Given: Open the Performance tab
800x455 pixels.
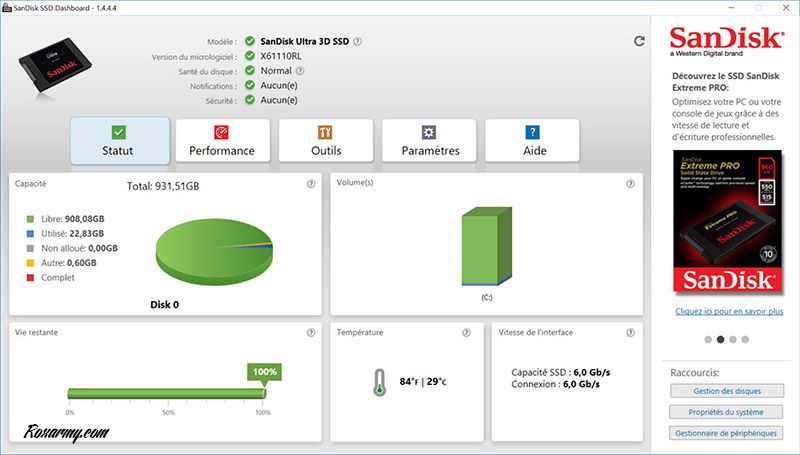Looking at the screenshot, I should point(222,141).
